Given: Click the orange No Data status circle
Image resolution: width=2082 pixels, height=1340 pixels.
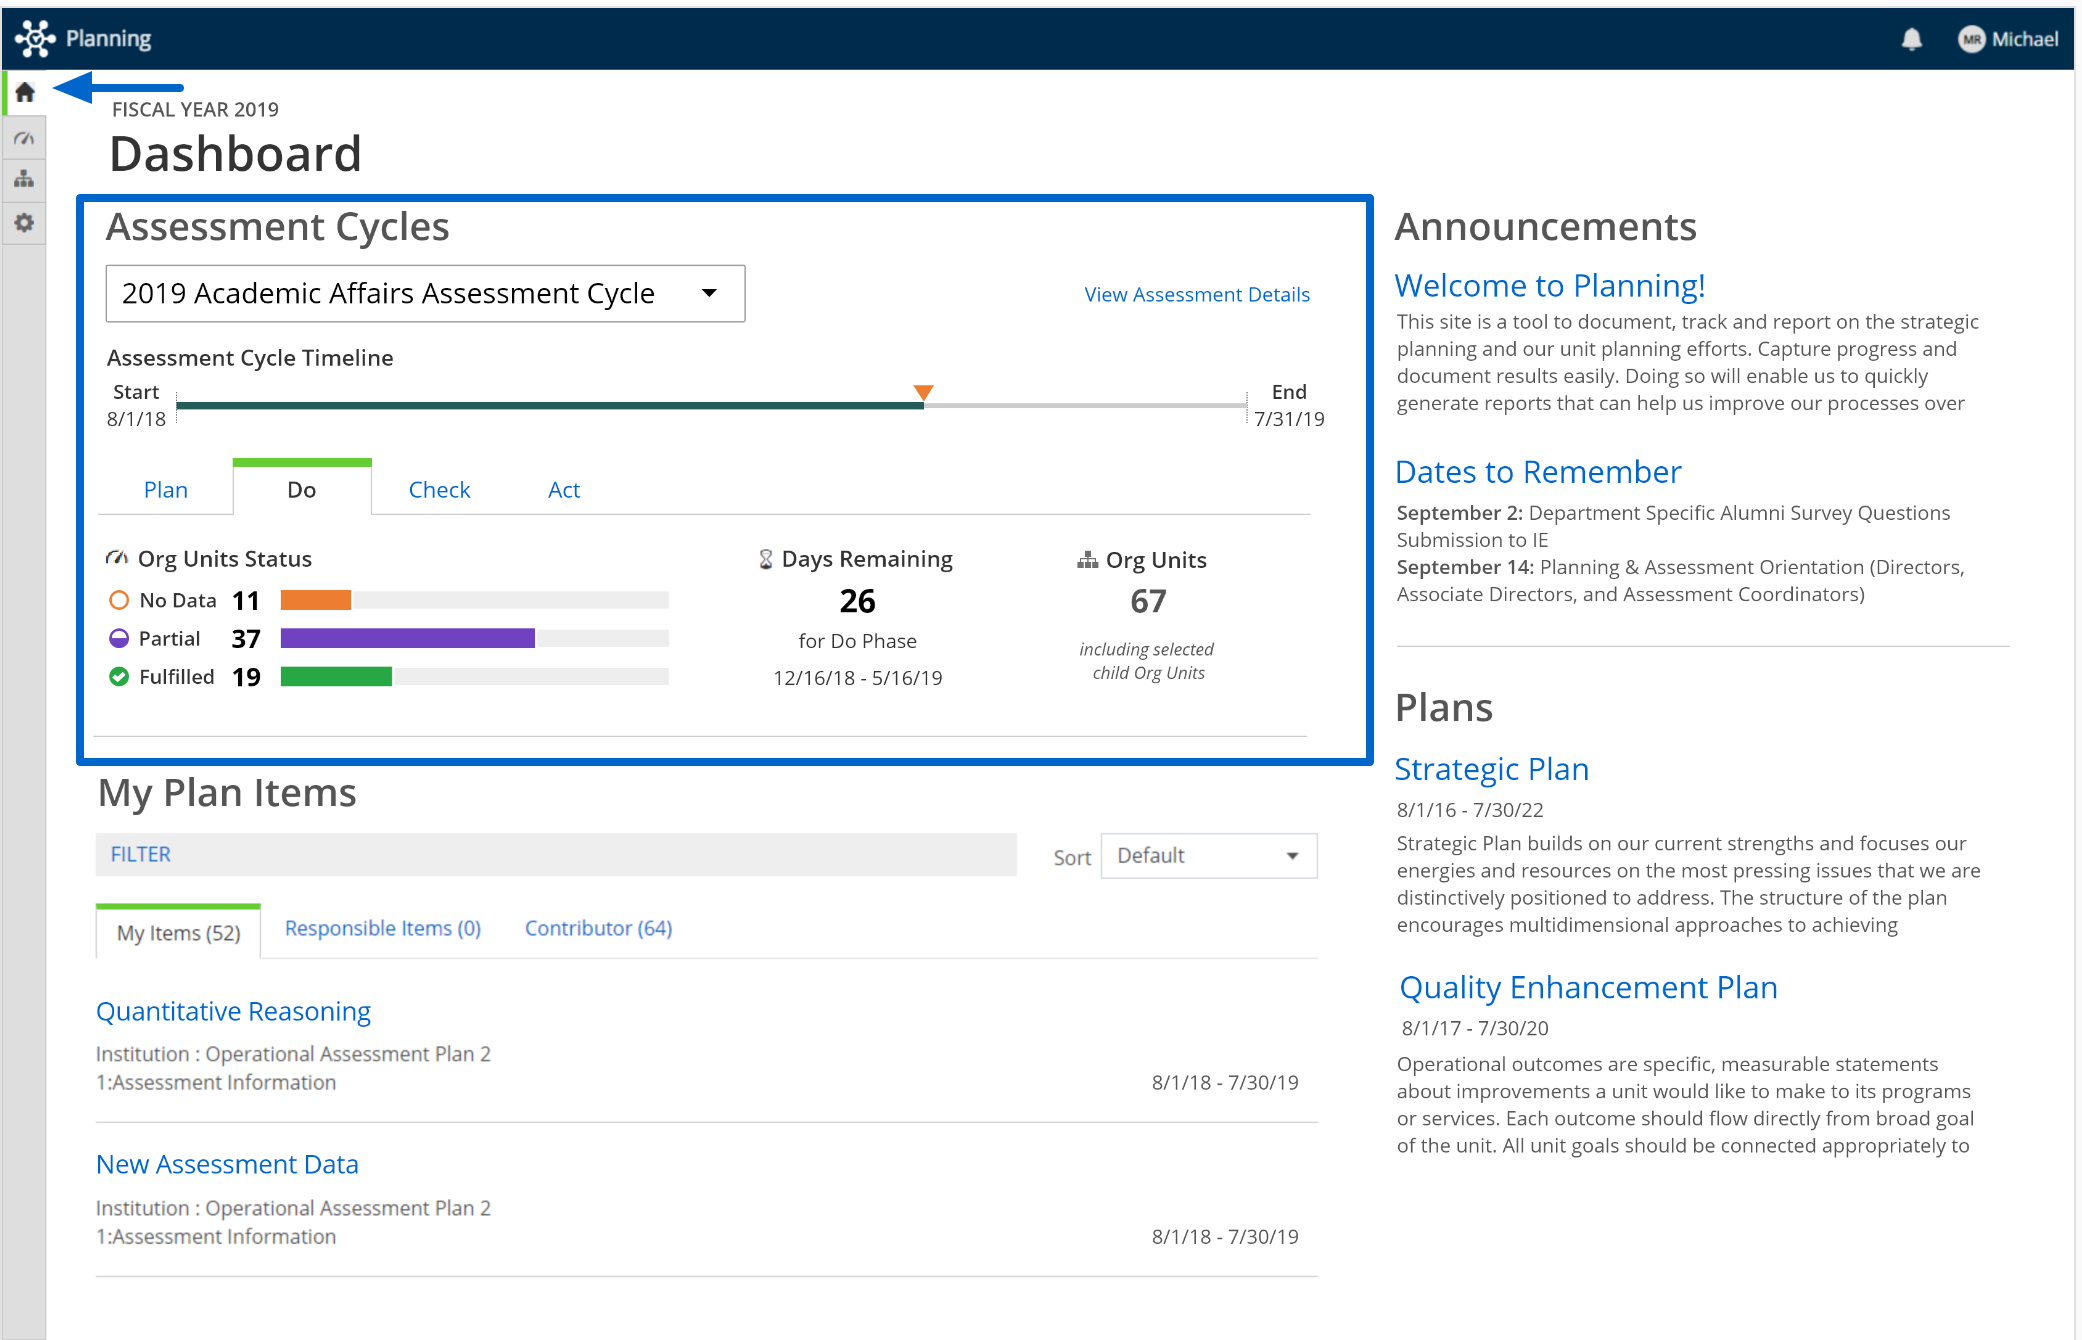Looking at the screenshot, I should 119,600.
